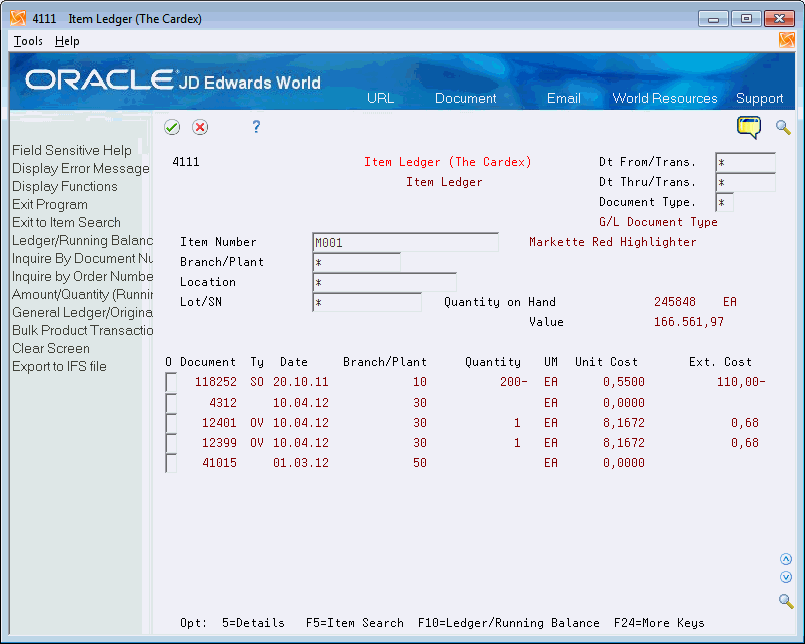Click the Document Type input field

[724, 202]
